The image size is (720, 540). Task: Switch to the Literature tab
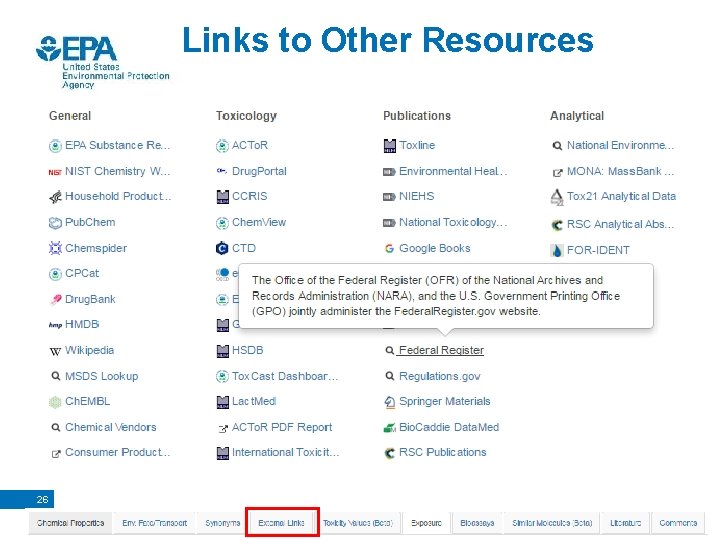(625, 523)
